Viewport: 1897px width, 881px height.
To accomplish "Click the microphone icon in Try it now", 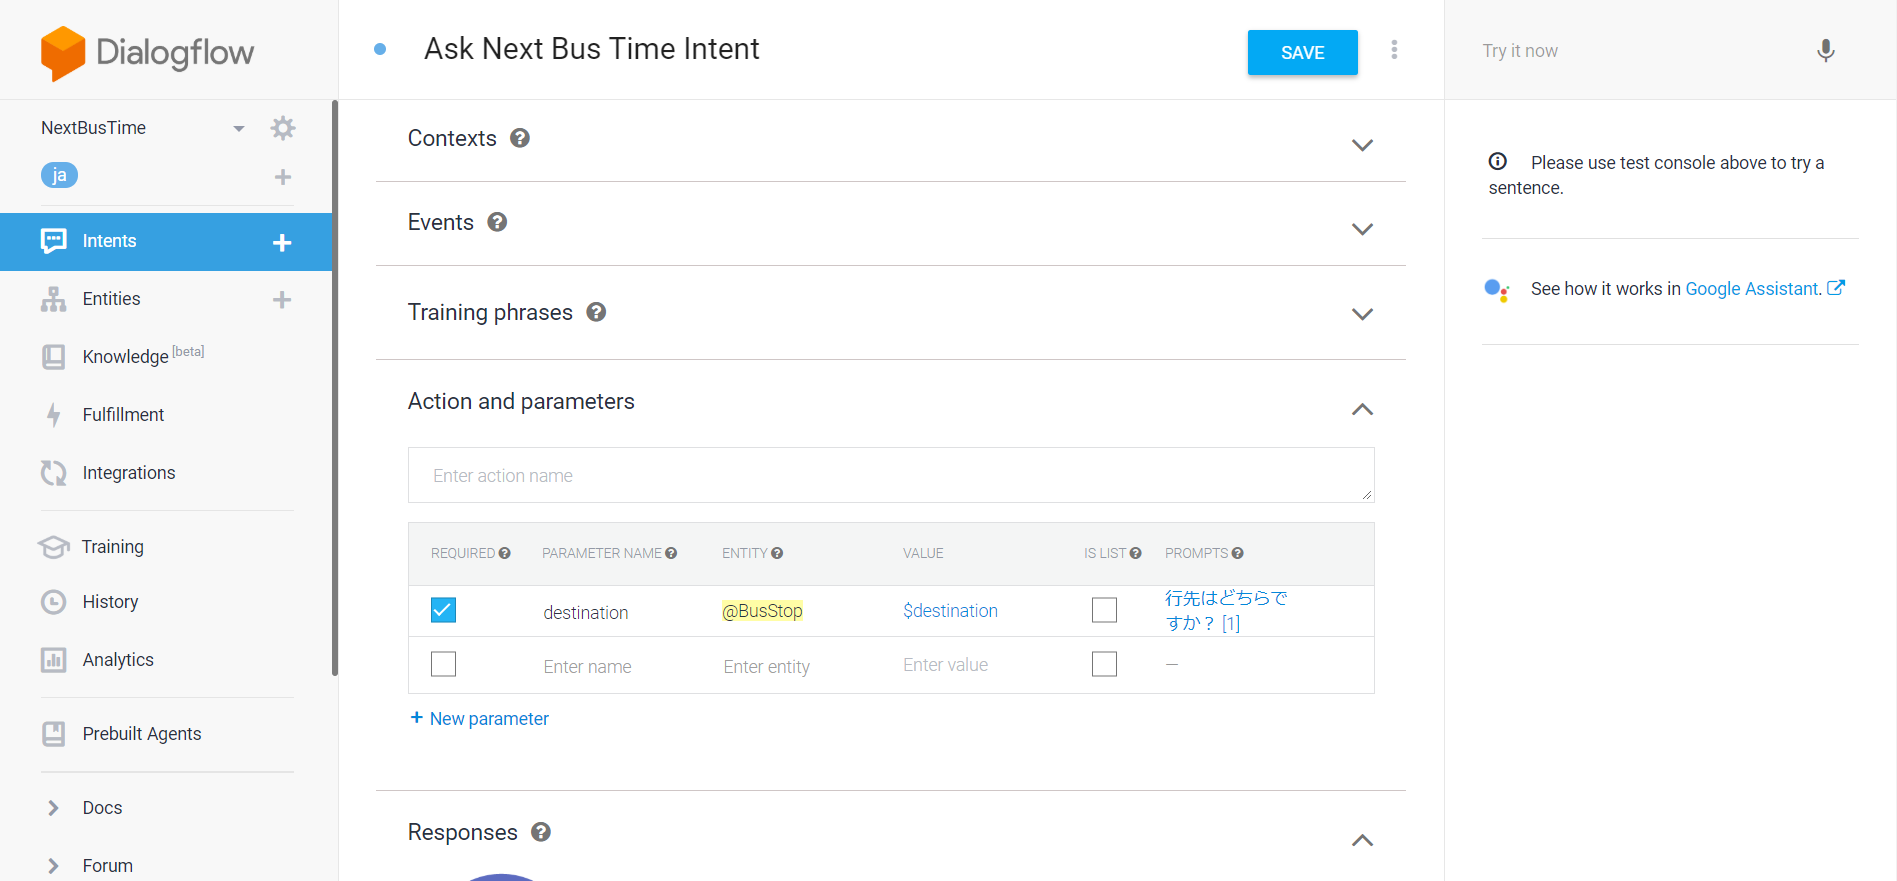I will click(x=1825, y=51).
